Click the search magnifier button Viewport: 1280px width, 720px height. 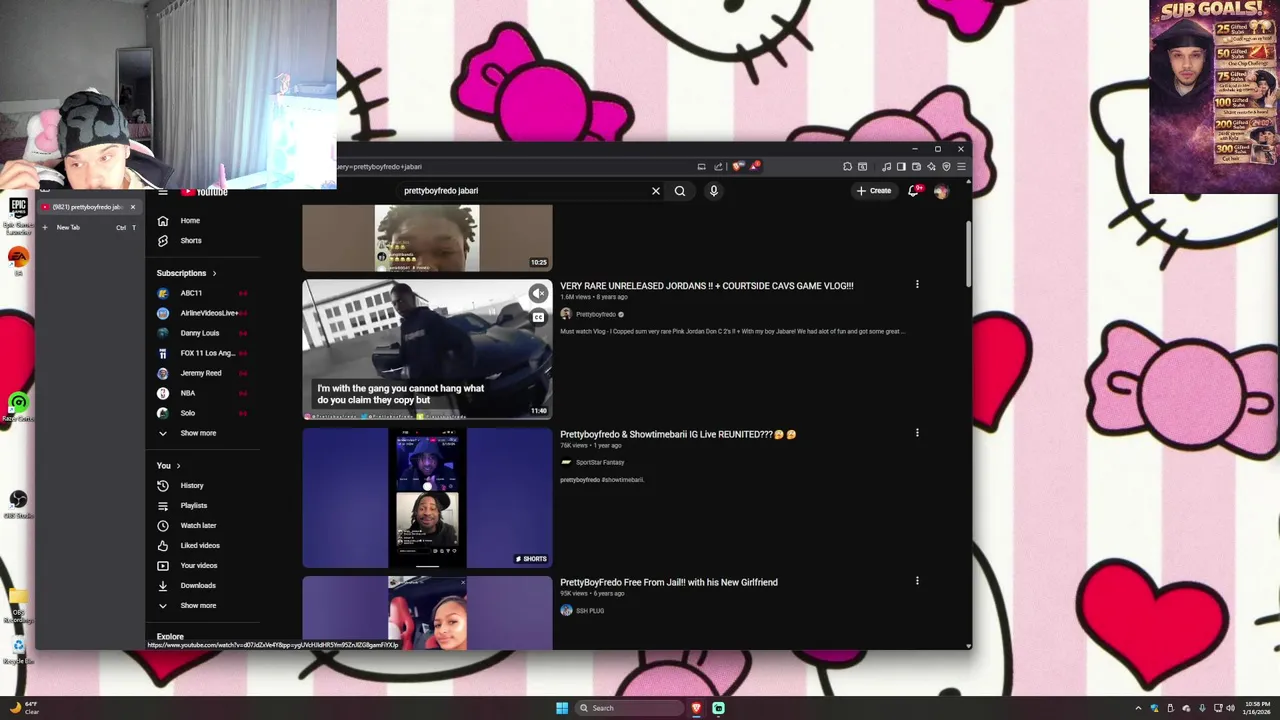point(680,191)
